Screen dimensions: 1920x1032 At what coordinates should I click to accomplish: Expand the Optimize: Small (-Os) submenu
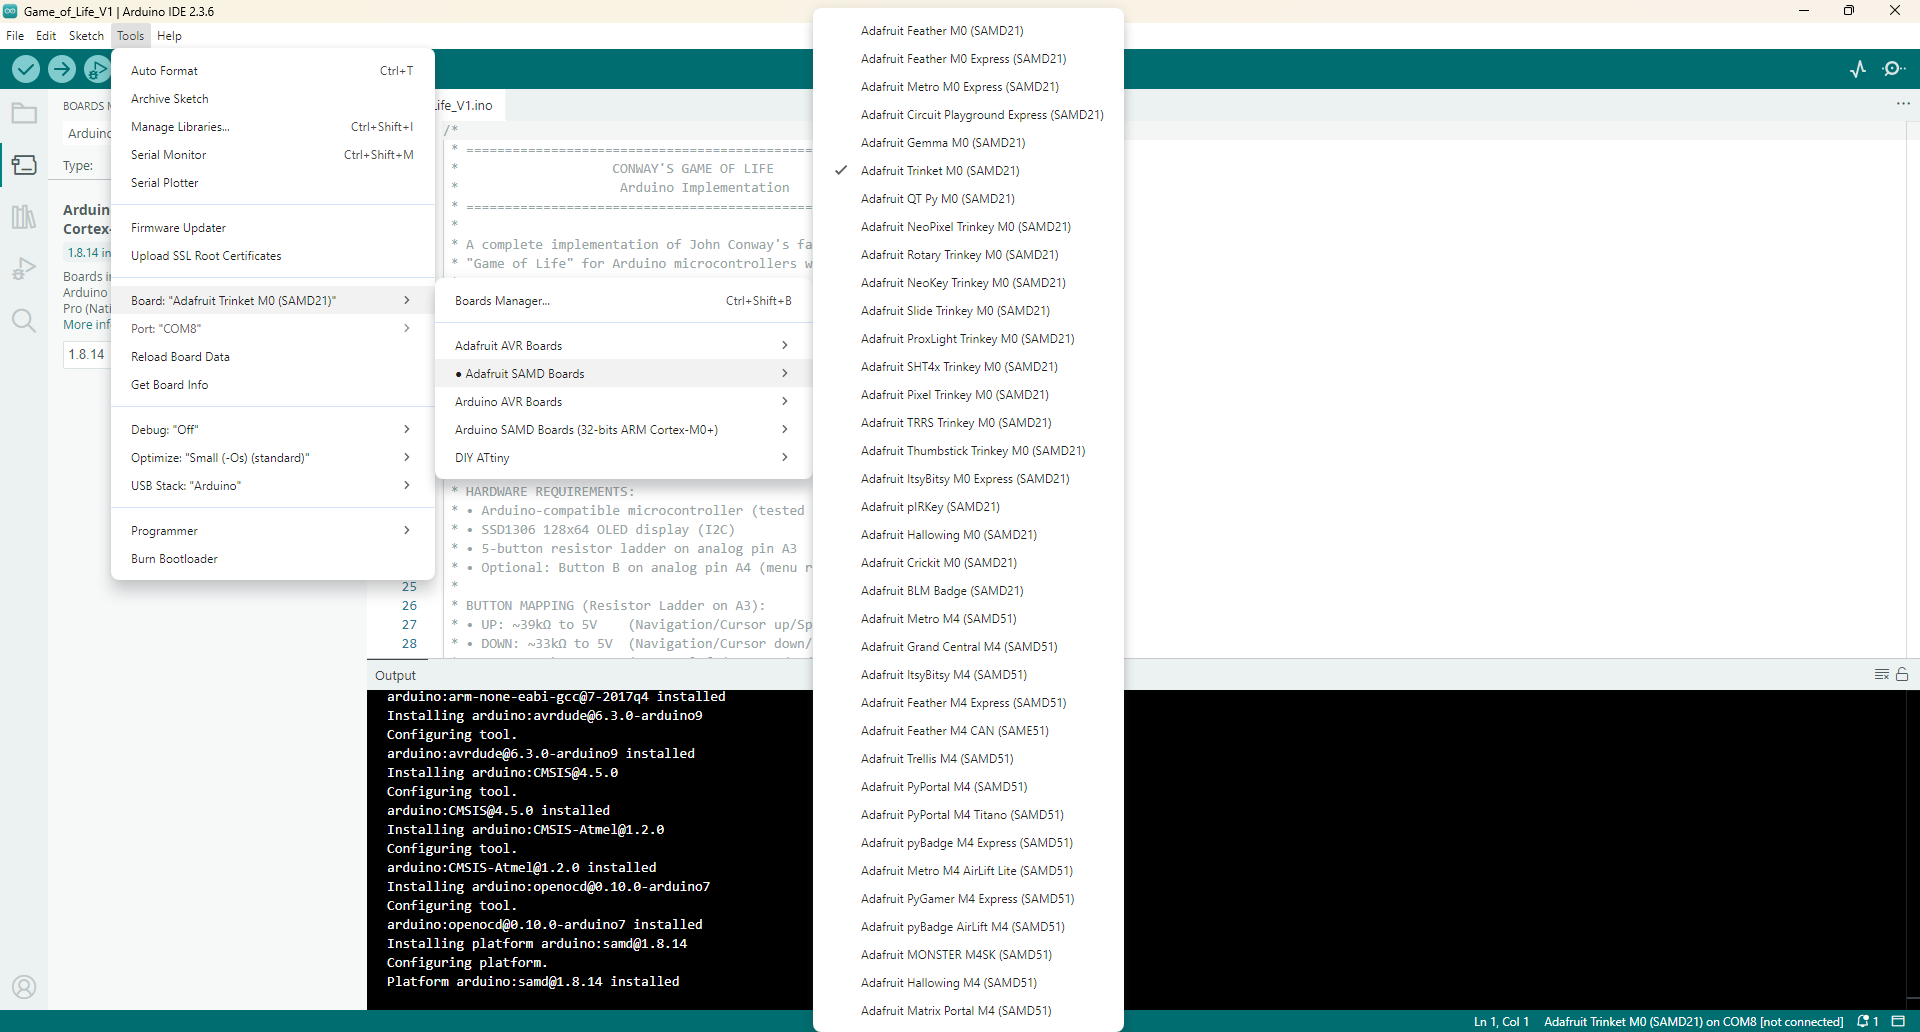(x=272, y=458)
